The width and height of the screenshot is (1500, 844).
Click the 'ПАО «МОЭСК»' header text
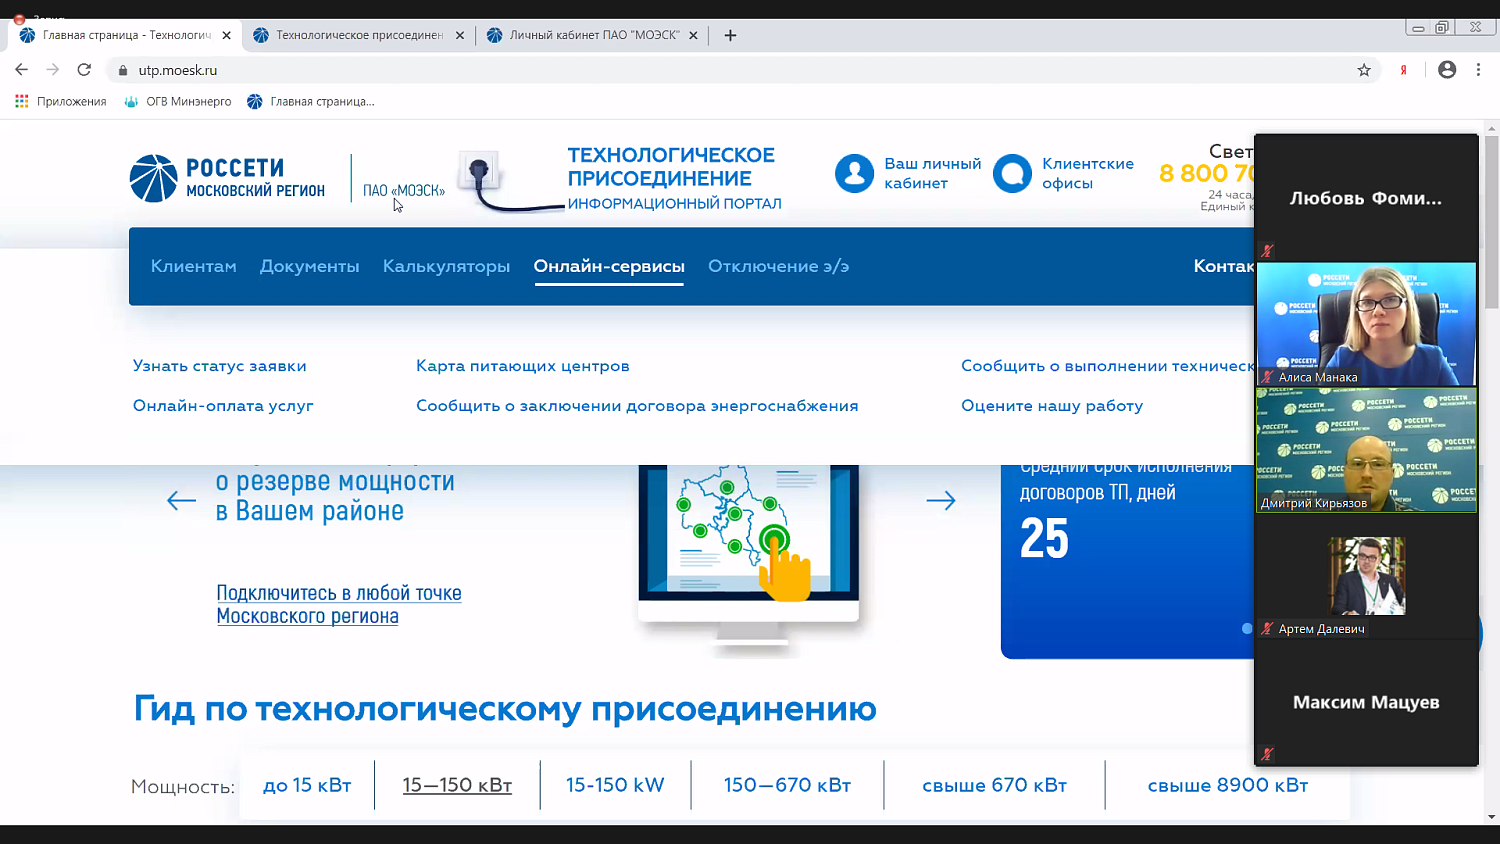(x=404, y=190)
